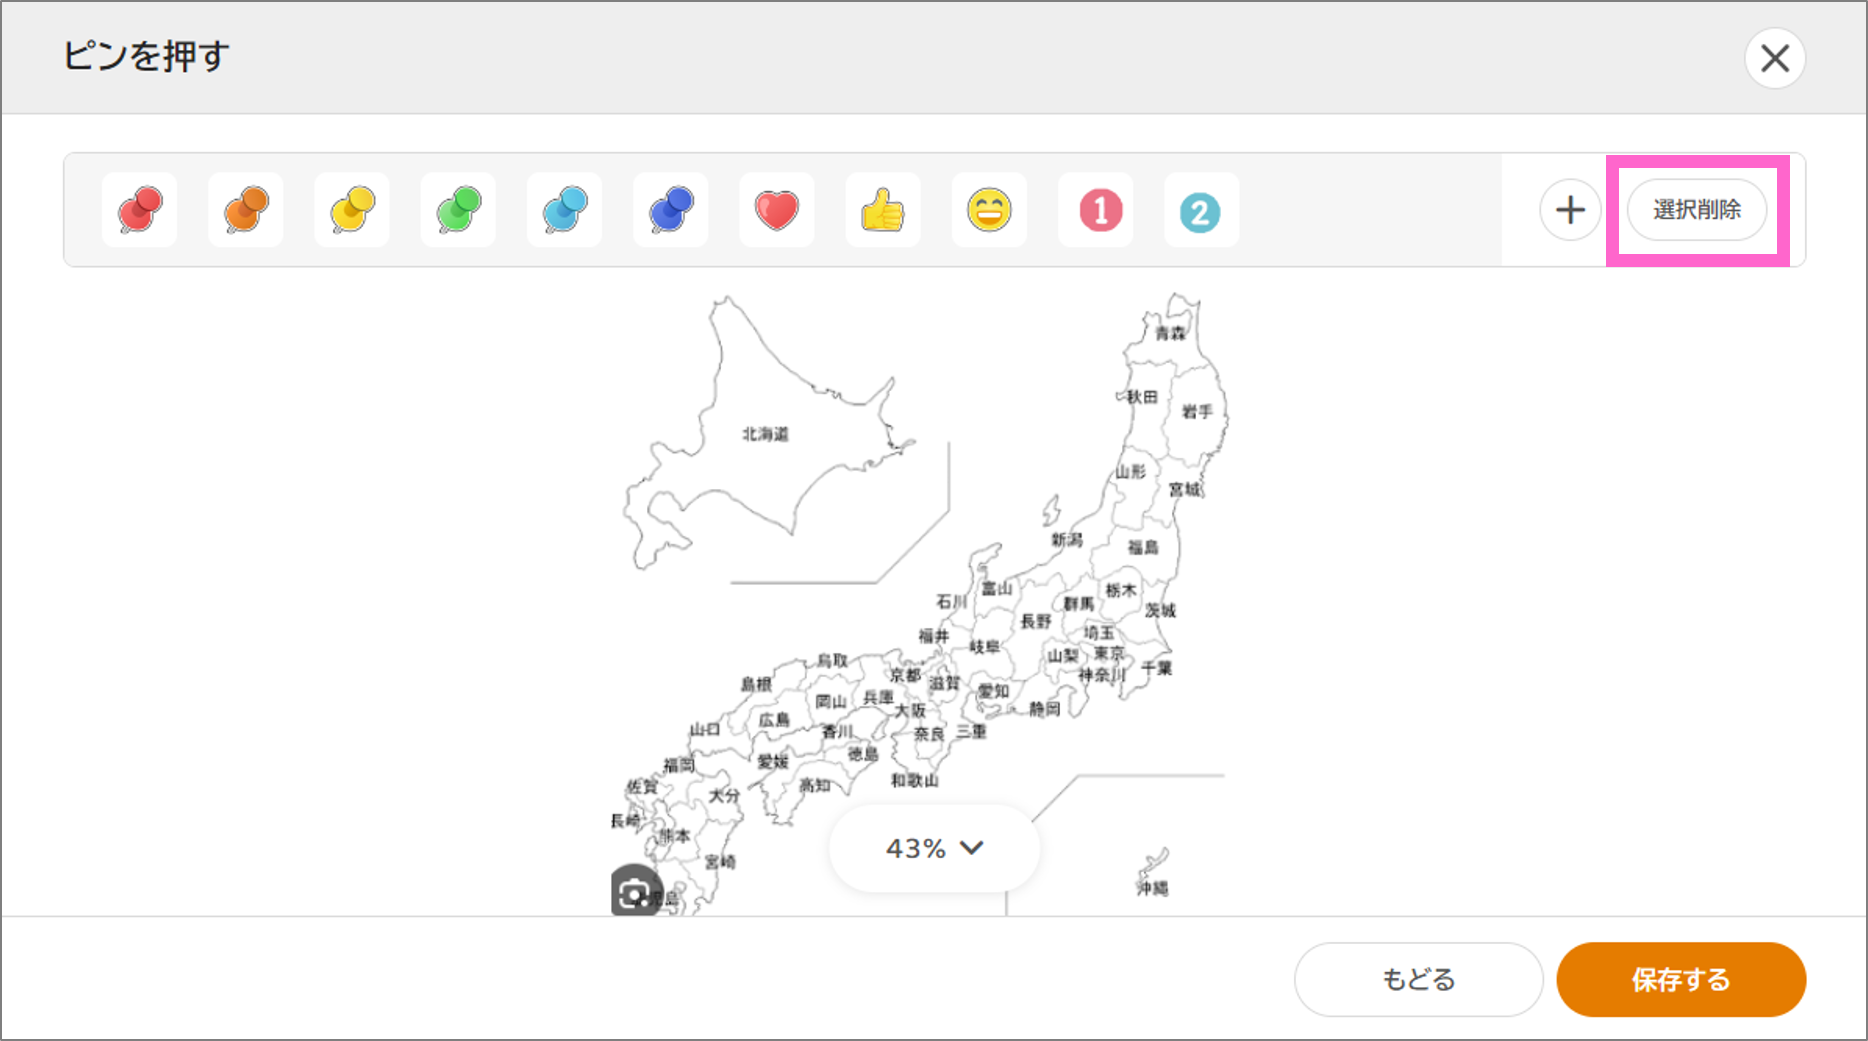Select the number 1 pin
Screen dimensions: 1868x1041
click(x=1094, y=210)
